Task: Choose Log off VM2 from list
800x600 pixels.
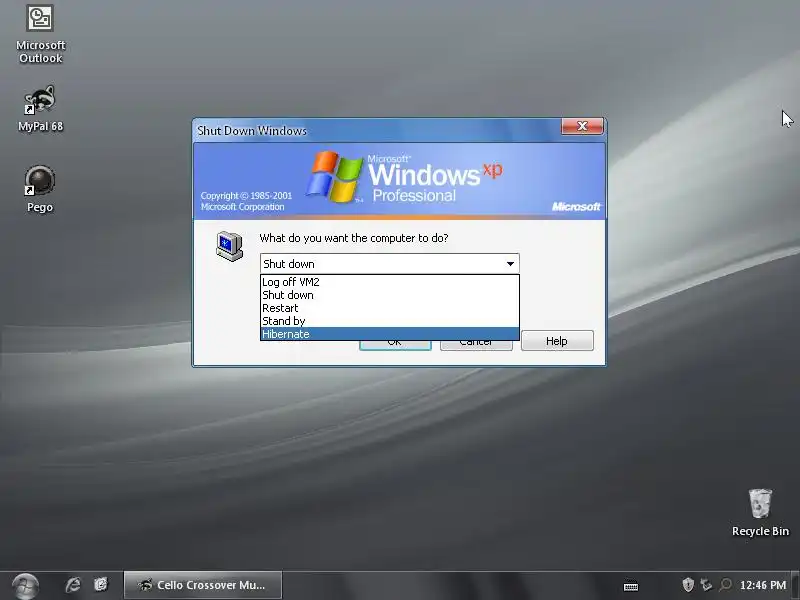Action: click(x=390, y=282)
